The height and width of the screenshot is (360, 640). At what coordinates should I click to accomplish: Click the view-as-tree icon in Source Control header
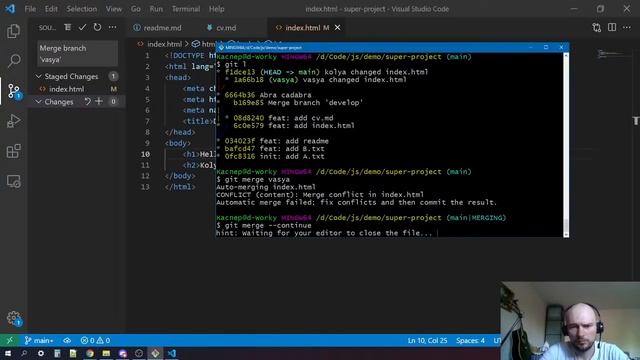tap(67, 27)
